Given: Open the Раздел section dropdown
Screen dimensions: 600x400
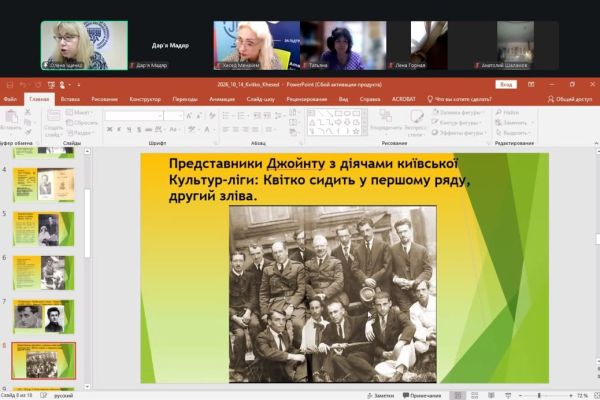Looking at the screenshot, I should pos(79,133).
